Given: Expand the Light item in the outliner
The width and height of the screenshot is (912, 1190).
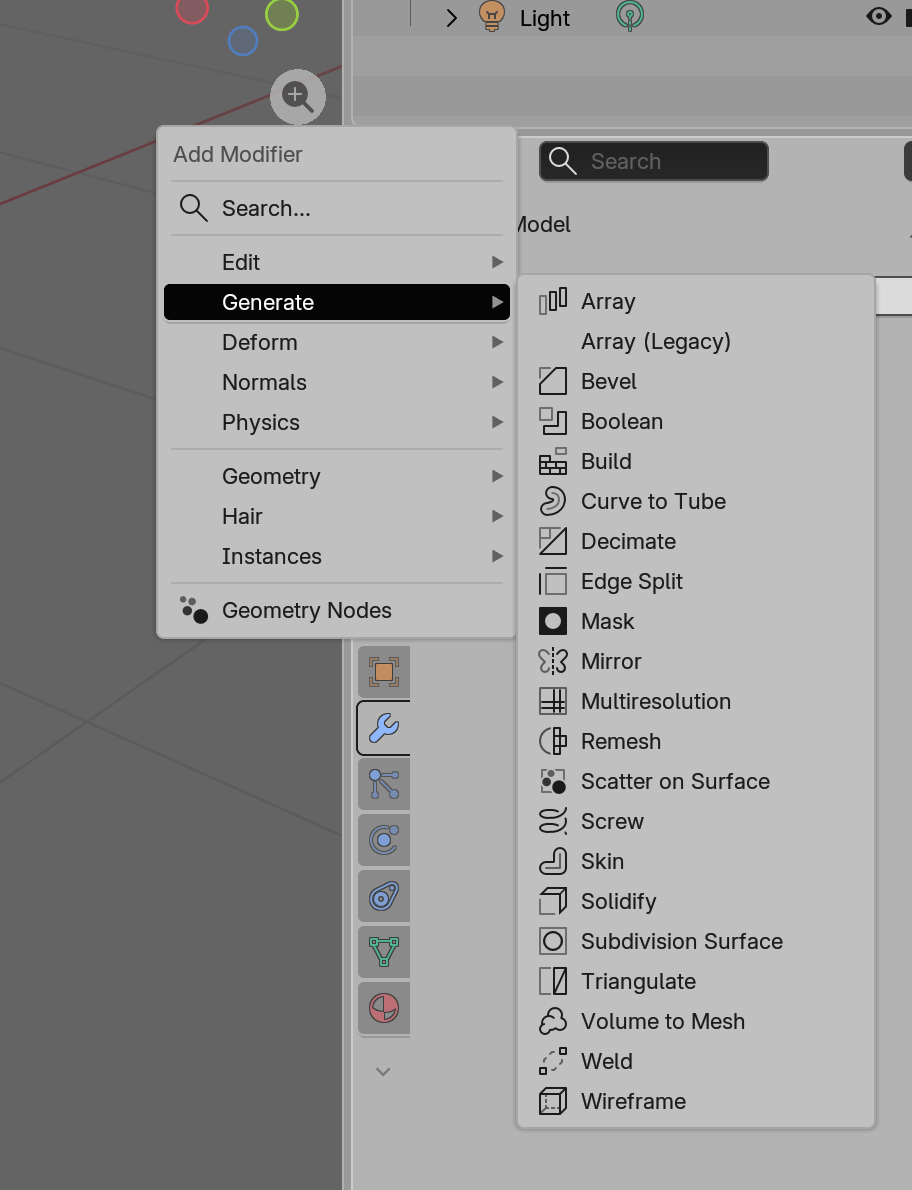Looking at the screenshot, I should pyautogui.click(x=451, y=17).
